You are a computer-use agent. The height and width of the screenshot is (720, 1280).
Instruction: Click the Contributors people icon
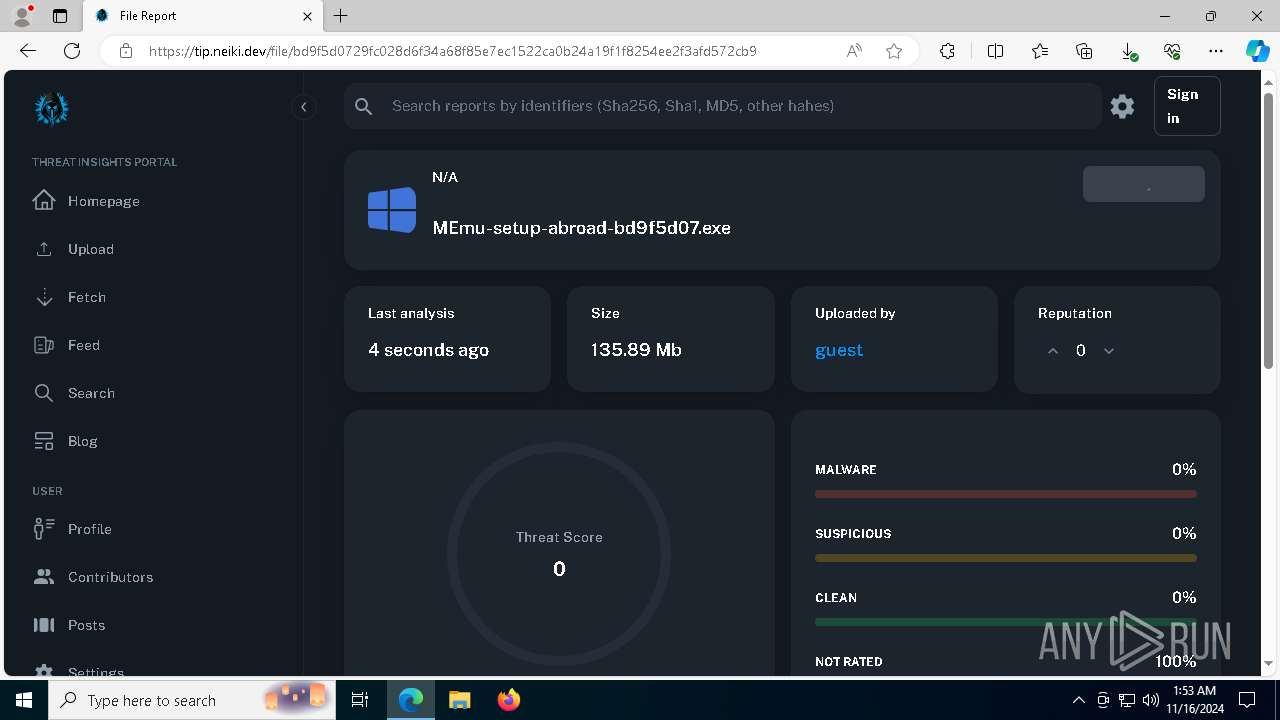click(x=43, y=577)
